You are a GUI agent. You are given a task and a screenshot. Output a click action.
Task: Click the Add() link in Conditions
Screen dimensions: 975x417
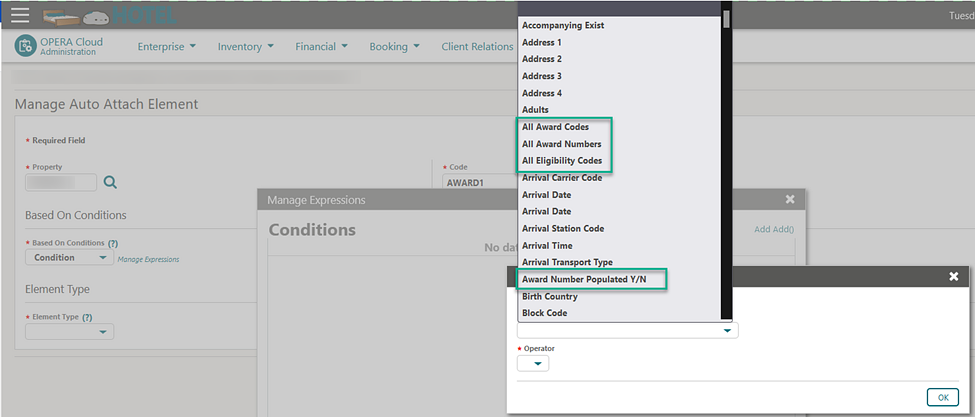pos(783,229)
